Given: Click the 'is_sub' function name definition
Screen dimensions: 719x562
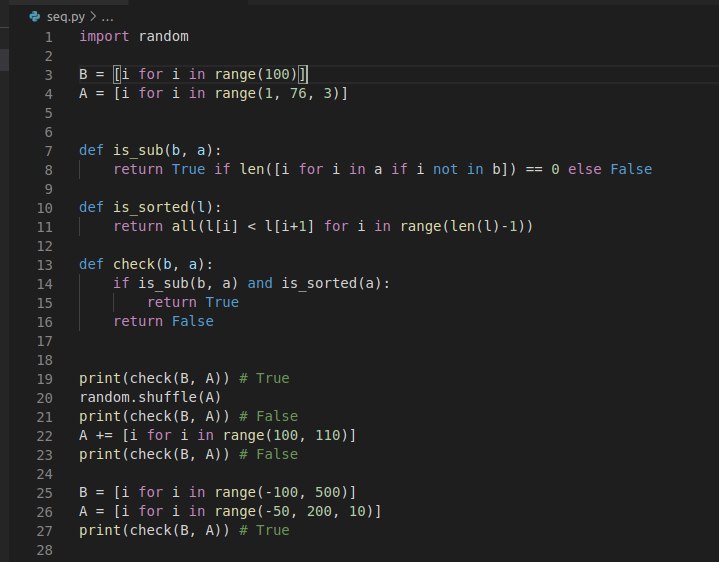Looking at the screenshot, I should point(138,150).
